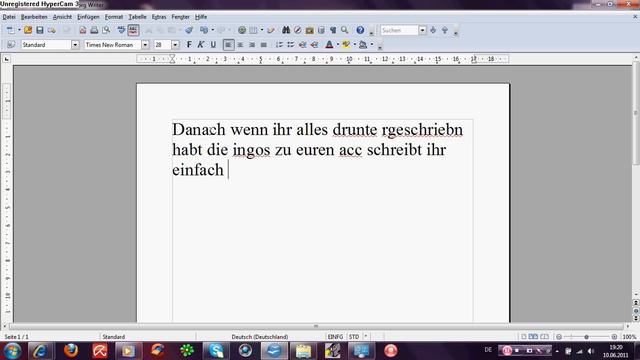
Task: Find next with the down arrow icon
Action: click(x=433, y=30)
